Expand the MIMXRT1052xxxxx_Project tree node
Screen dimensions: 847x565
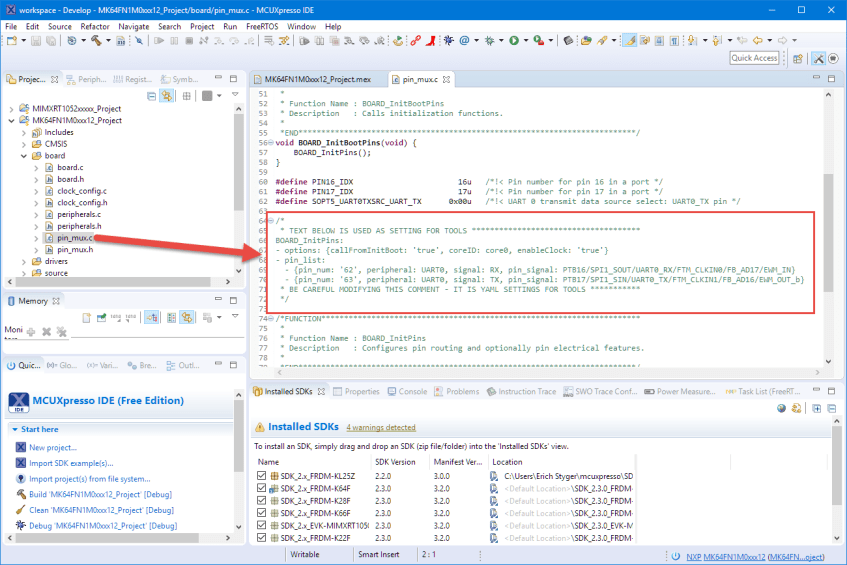pos(11,108)
